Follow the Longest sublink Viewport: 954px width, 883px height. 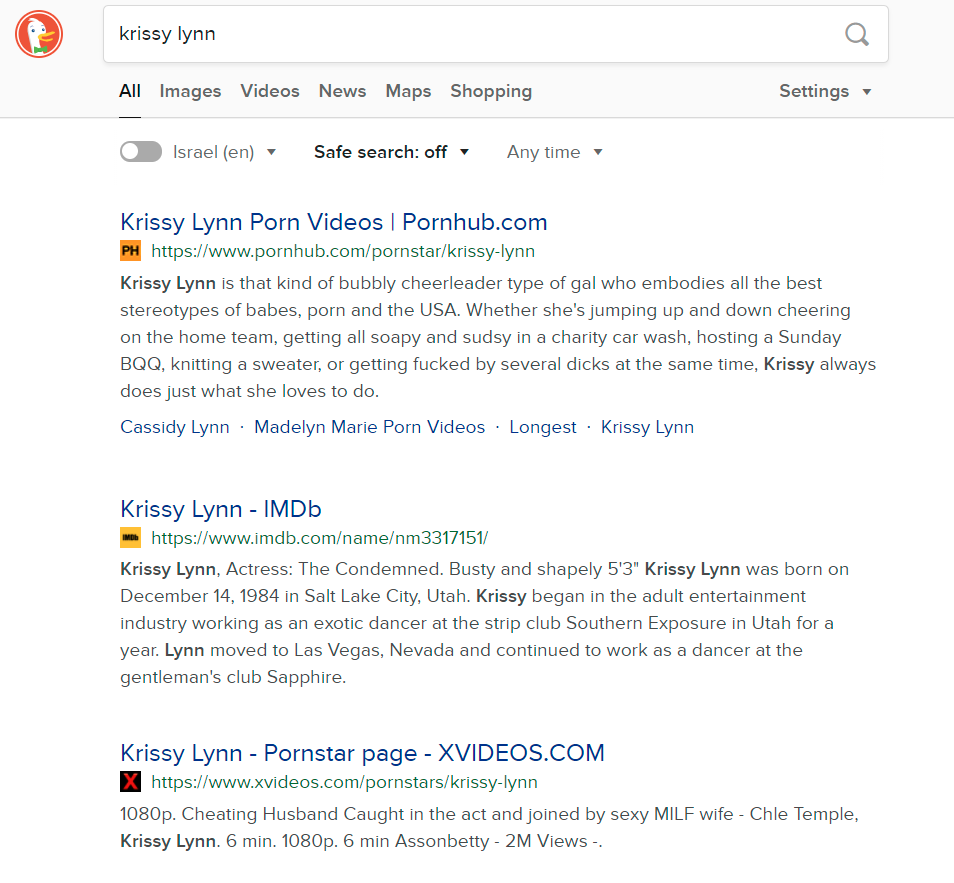[543, 427]
